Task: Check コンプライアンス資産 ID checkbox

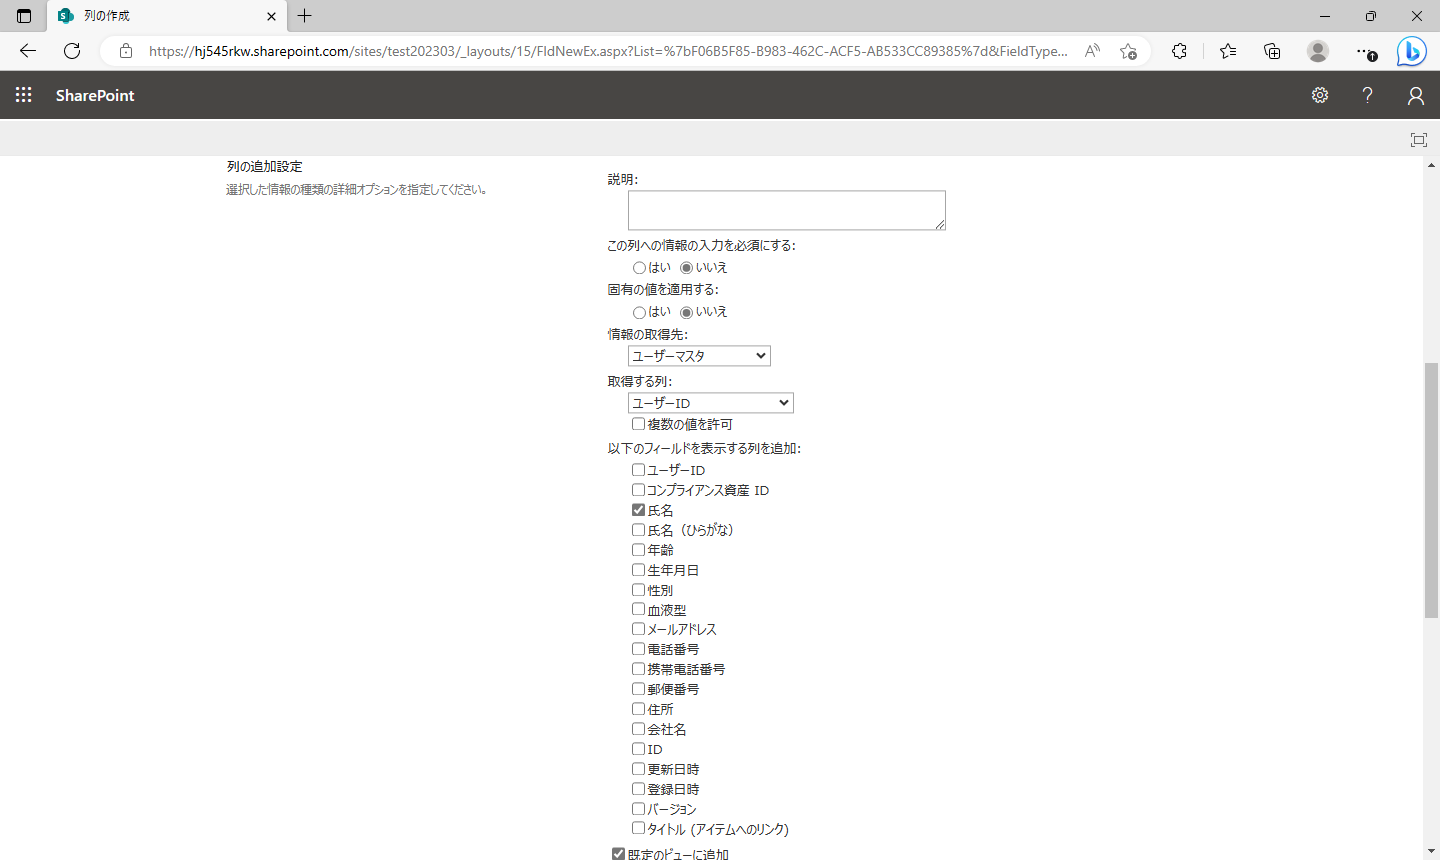Action: 638,490
